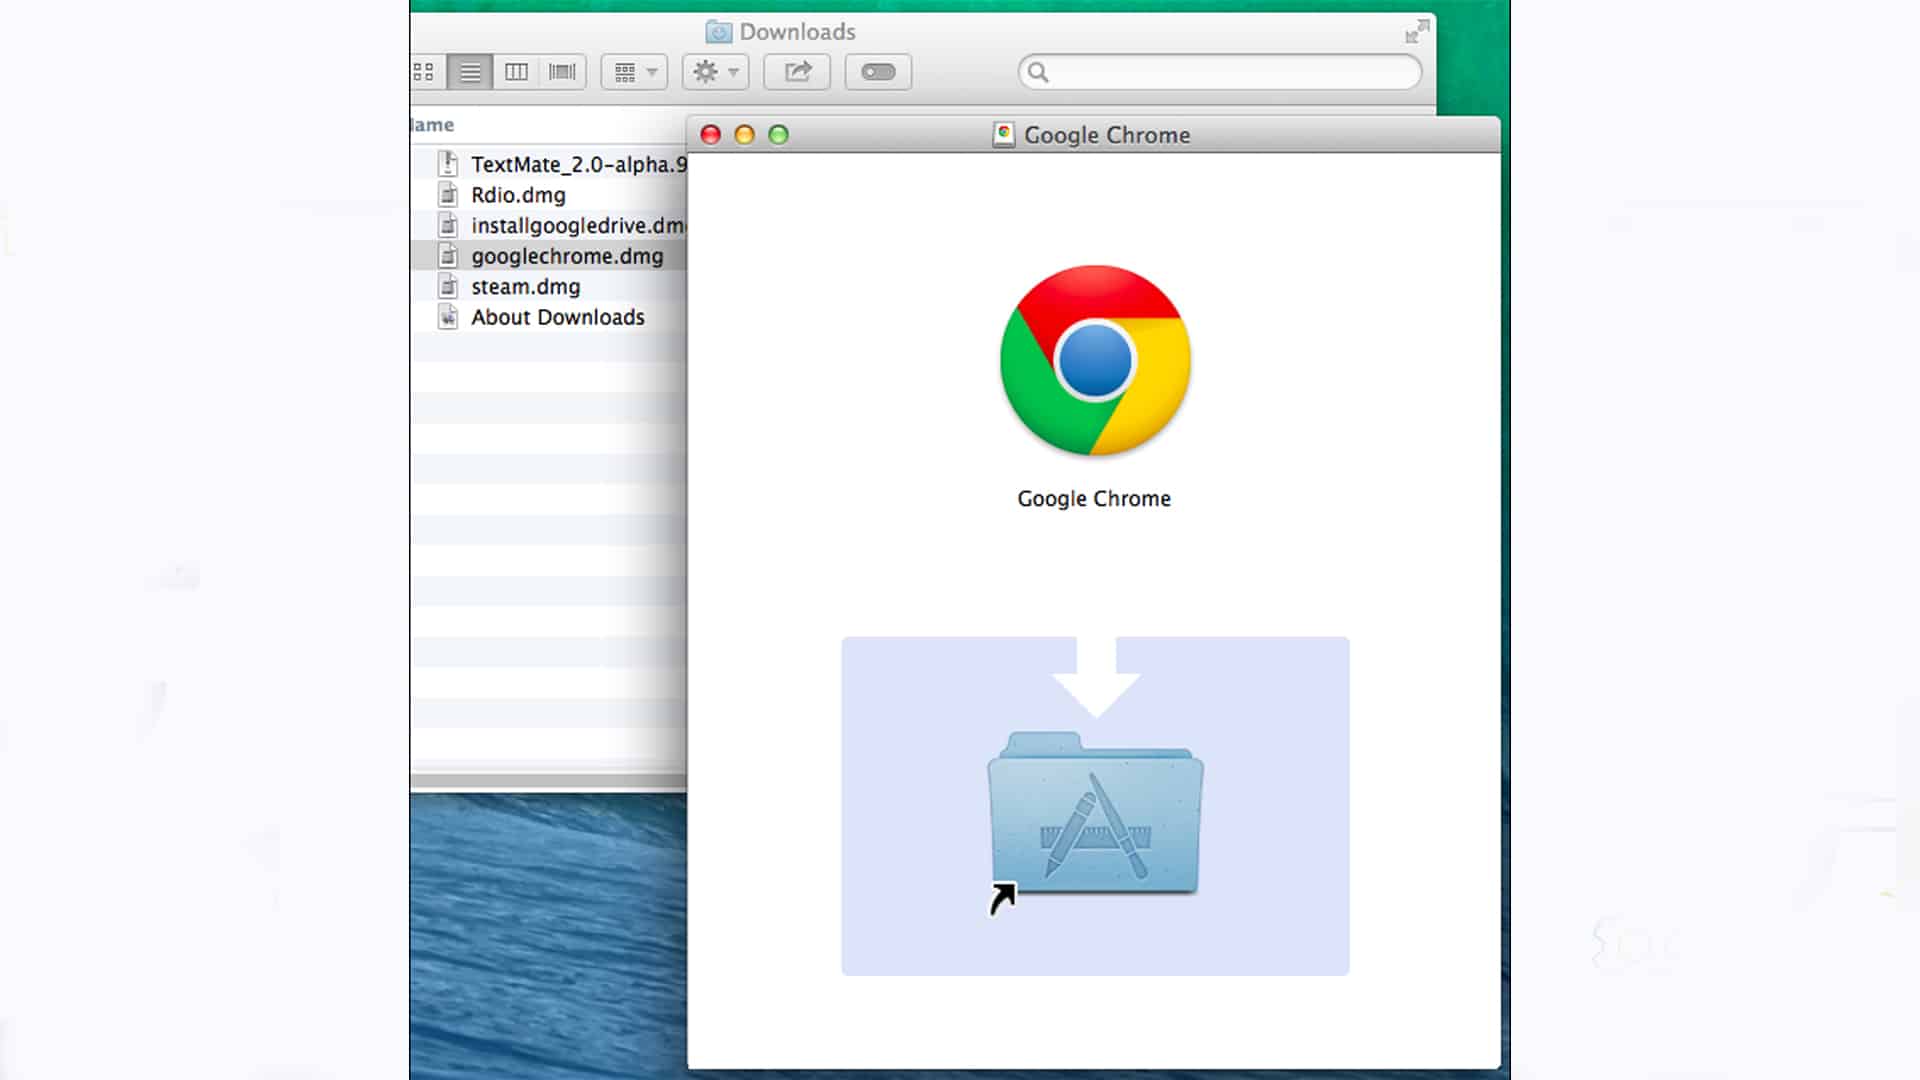Click the About Downloads document icon
Image resolution: width=1920 pixels, height=1080 pixels.
click(448, 317)
